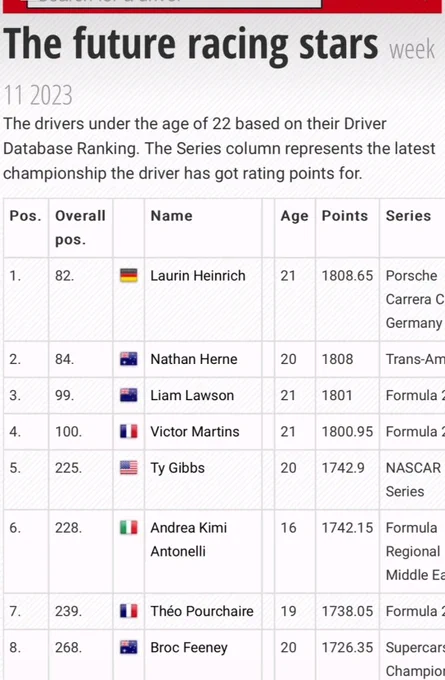This screenshot has width=445, height=680.
Task: Click the New Zealand flag beside Liam Lawson
Action: [129, 395]
